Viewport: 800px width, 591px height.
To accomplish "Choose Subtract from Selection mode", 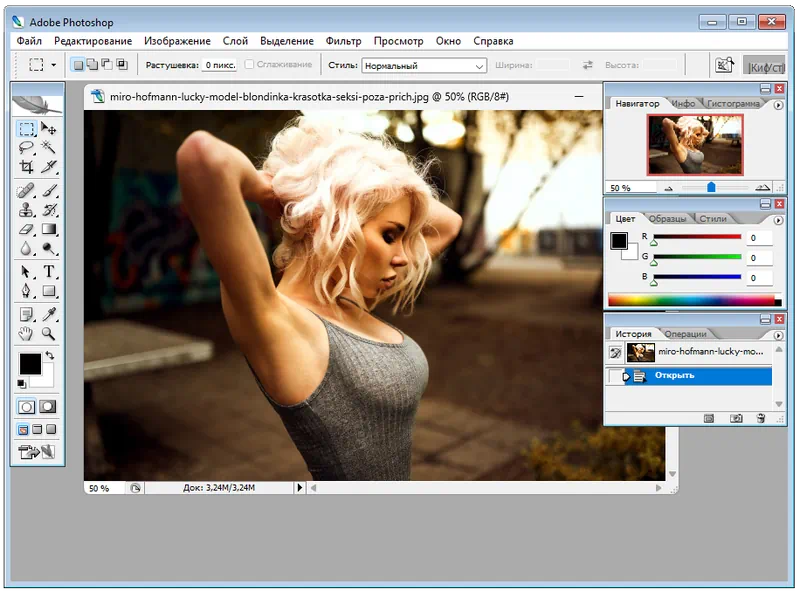I will [x=107, y=64].
